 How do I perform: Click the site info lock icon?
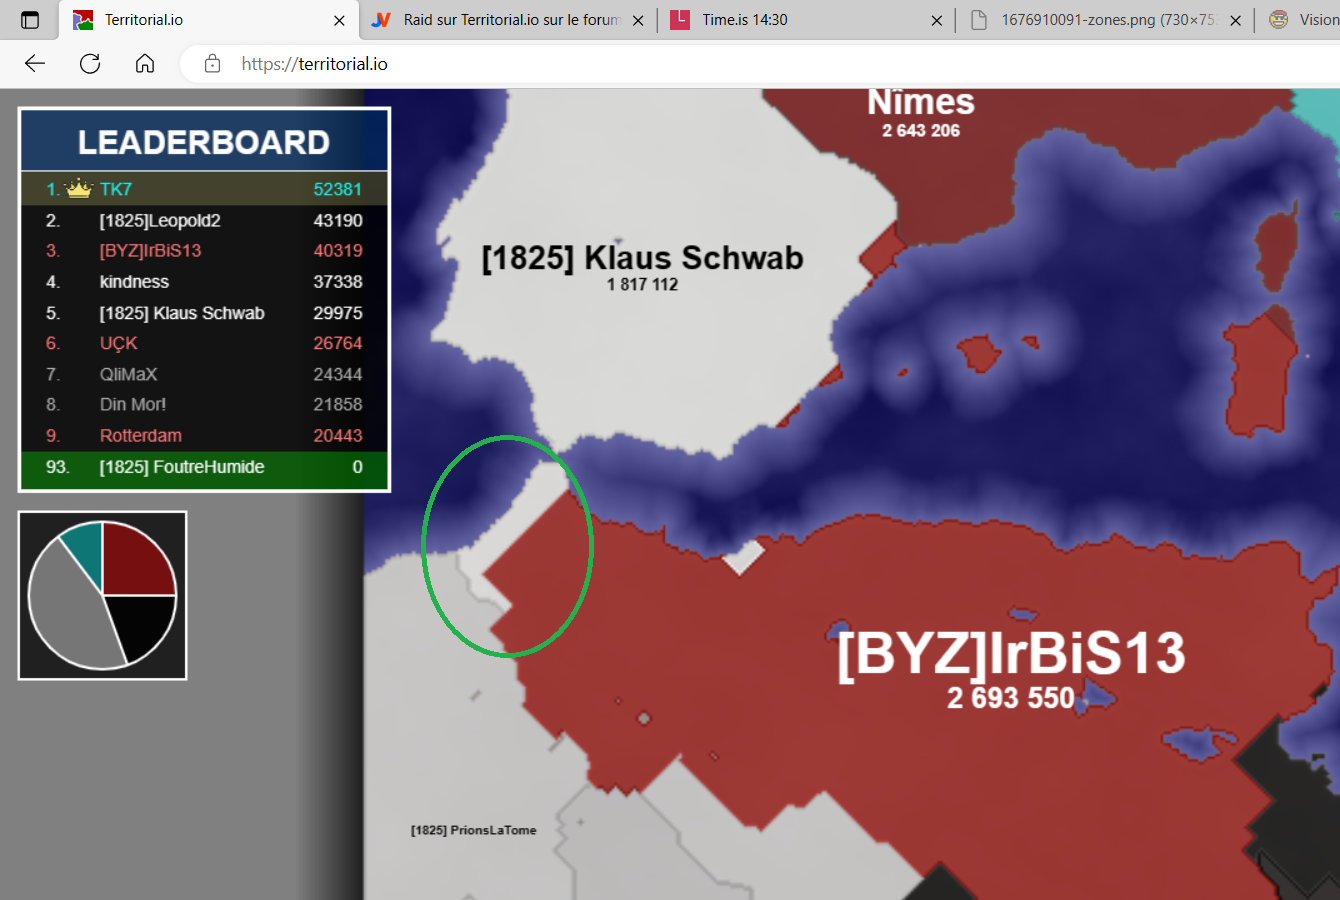[x=212, y=64]
